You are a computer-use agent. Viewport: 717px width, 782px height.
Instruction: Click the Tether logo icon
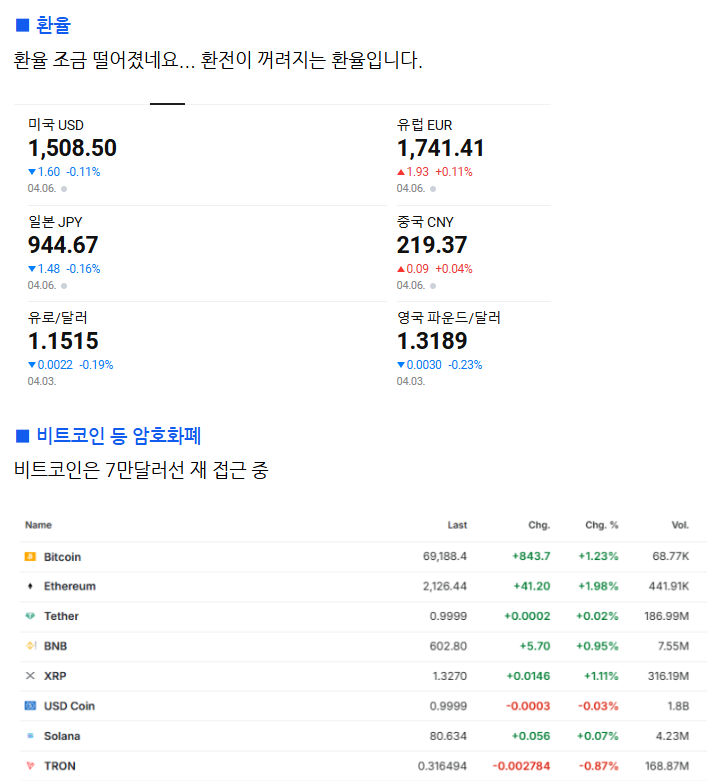[30, 616]
